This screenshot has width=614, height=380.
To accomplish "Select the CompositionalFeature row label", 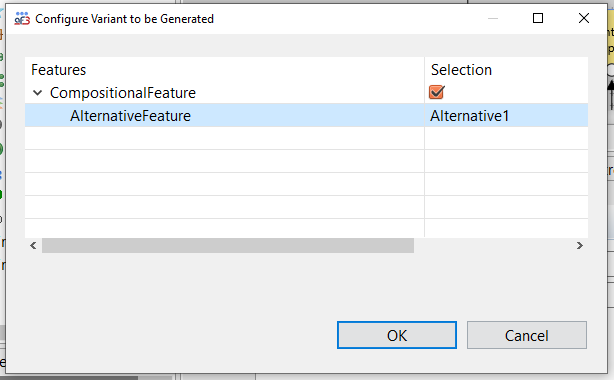I will 123,93.
